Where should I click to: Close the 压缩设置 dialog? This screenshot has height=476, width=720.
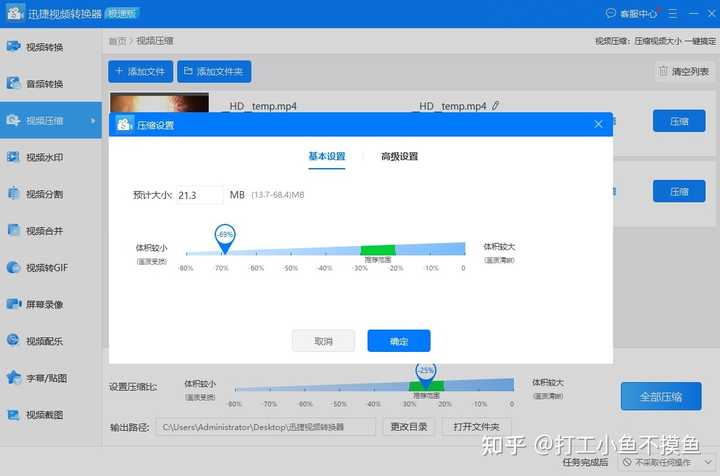[598, 124]
